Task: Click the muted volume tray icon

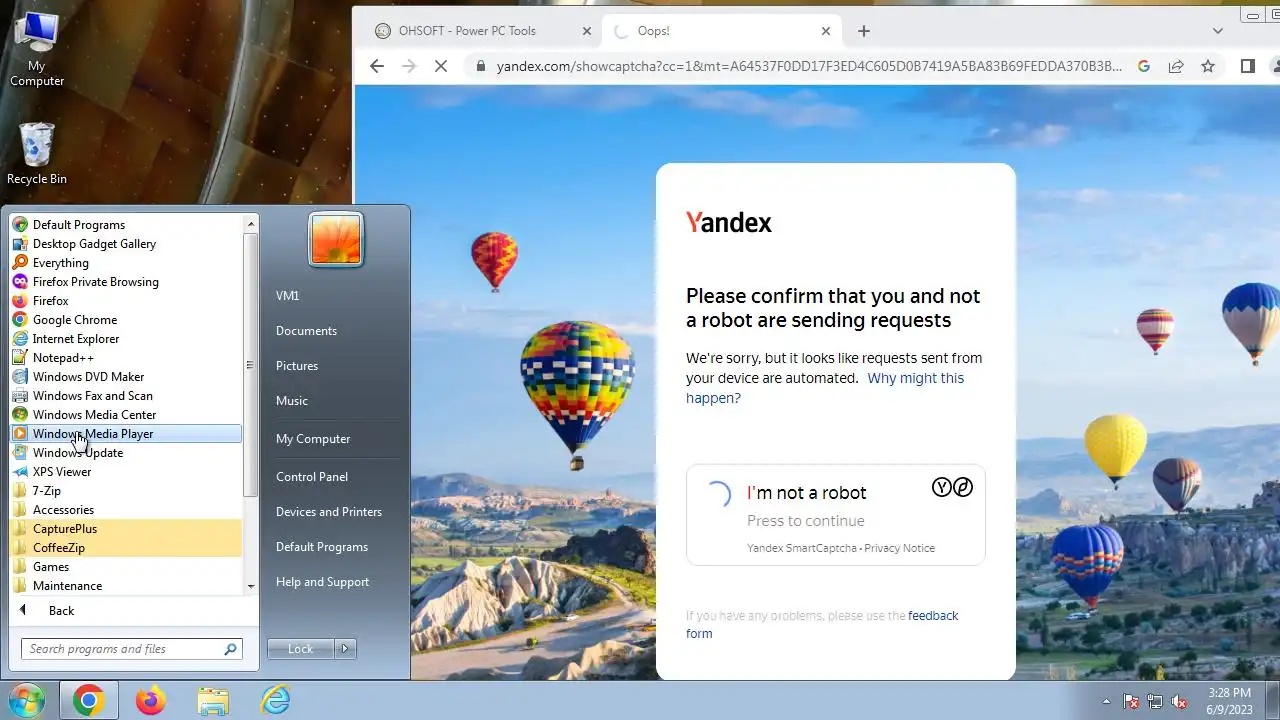Action: 1179,701
